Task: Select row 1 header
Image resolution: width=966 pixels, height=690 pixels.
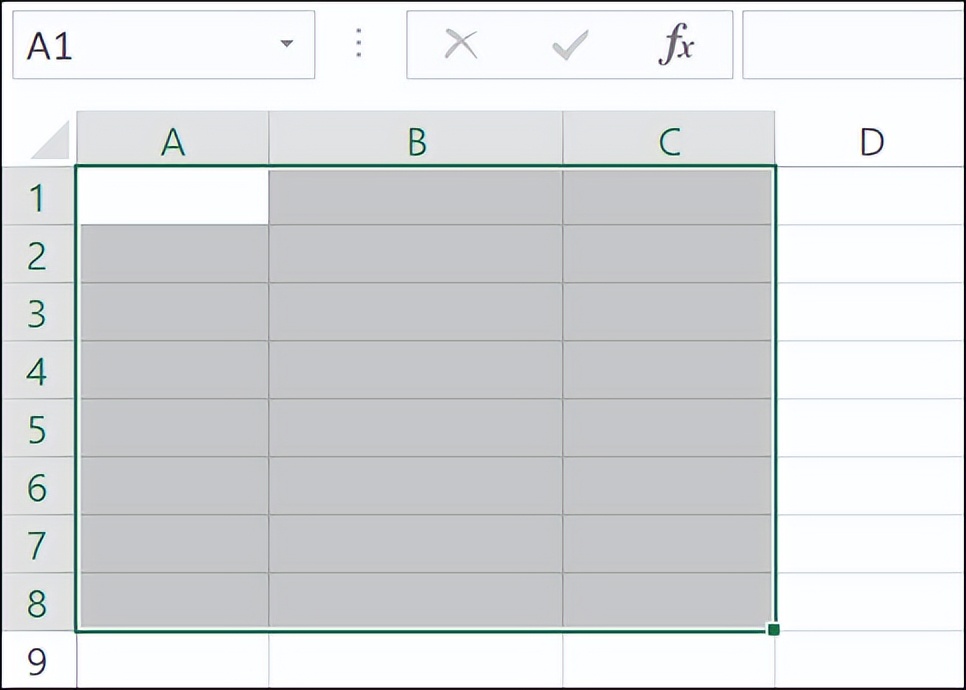Action: (x=38, y=198)
